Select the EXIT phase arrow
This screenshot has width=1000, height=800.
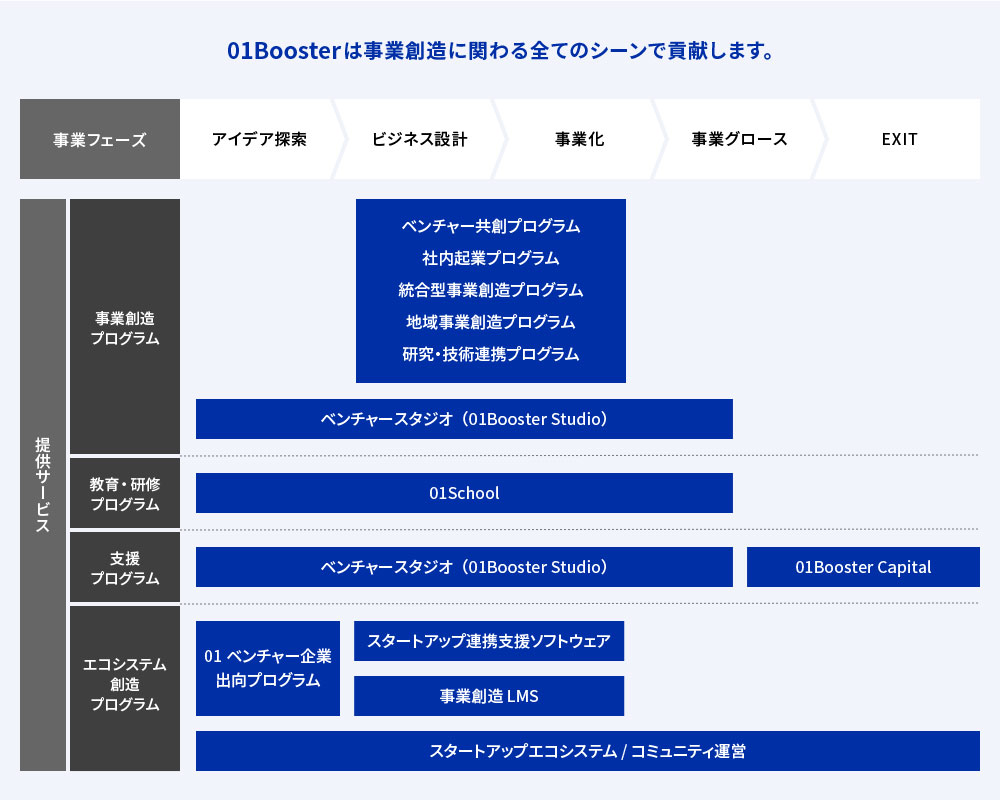pyautogui.click(x=899, y=139)
